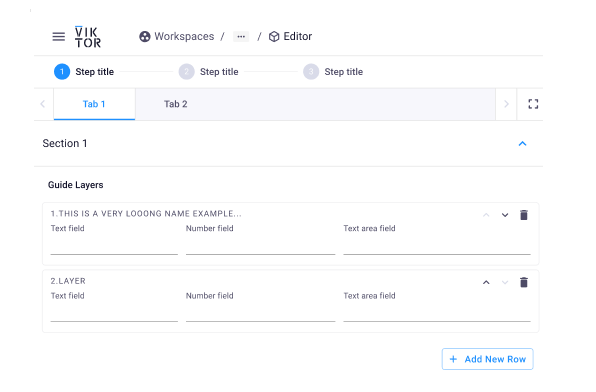596x392 pixels.
Task: Select step 1 in the stepper
Action: 84,71
